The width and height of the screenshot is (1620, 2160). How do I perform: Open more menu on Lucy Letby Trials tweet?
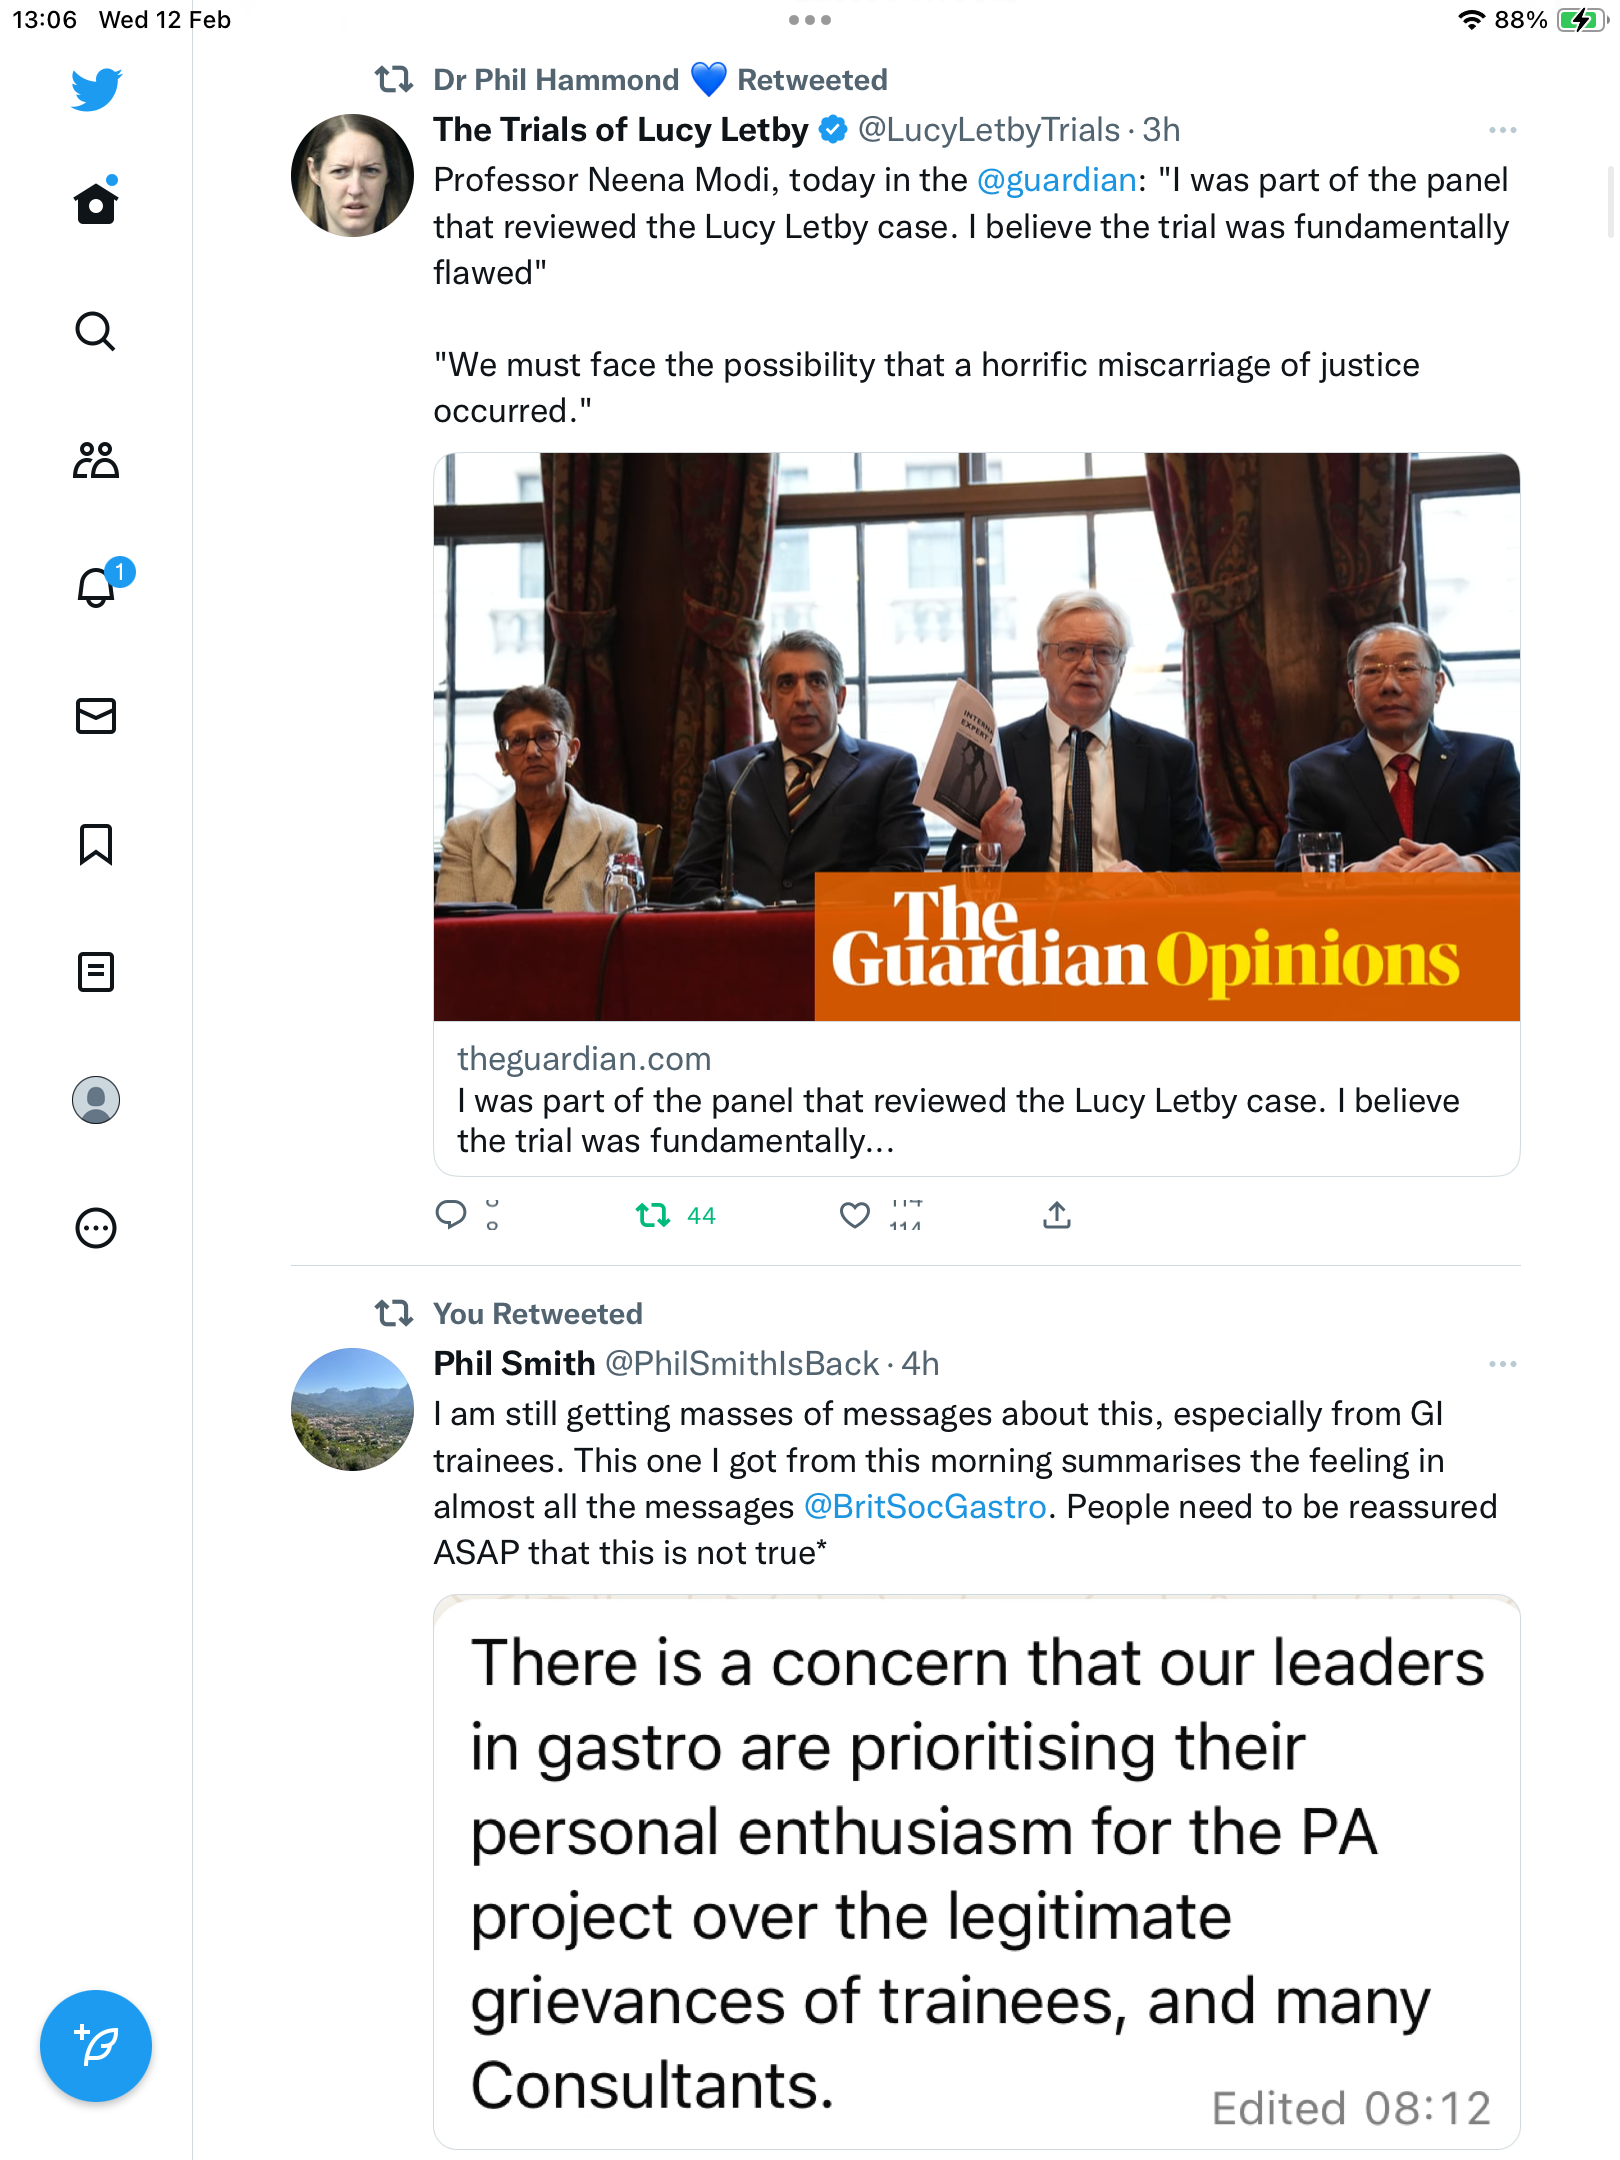pyautogui.click(x=1502, y=130)
